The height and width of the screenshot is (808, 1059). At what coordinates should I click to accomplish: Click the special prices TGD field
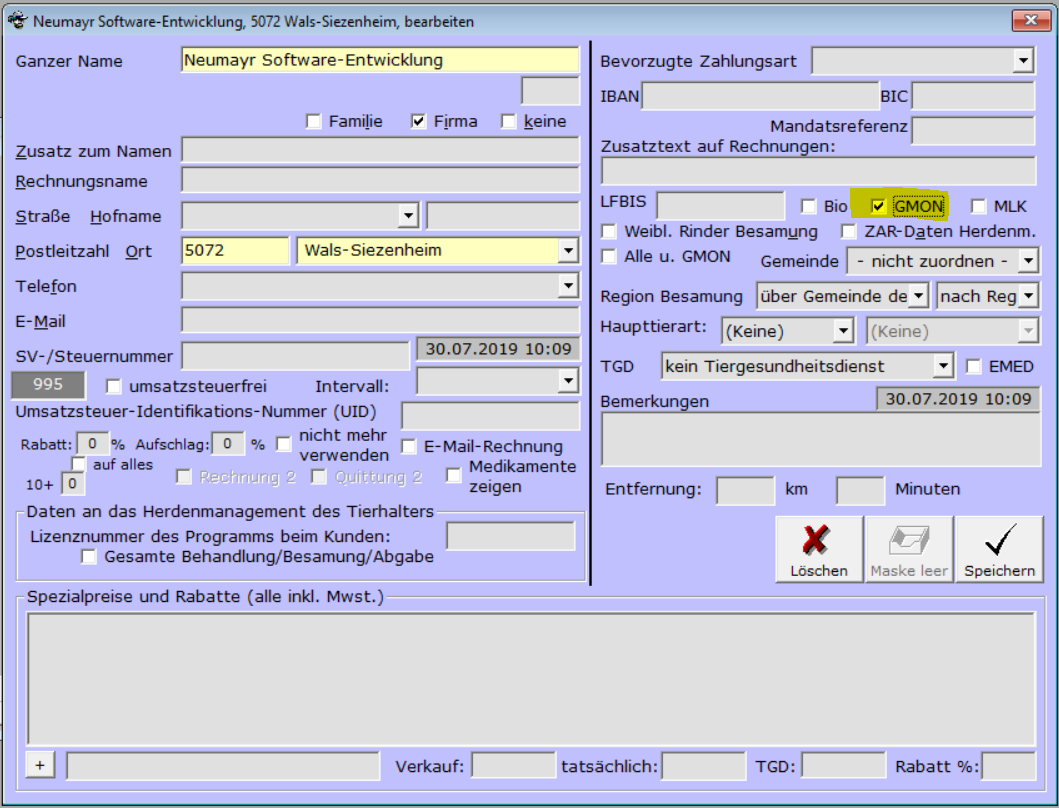(843, 766)
